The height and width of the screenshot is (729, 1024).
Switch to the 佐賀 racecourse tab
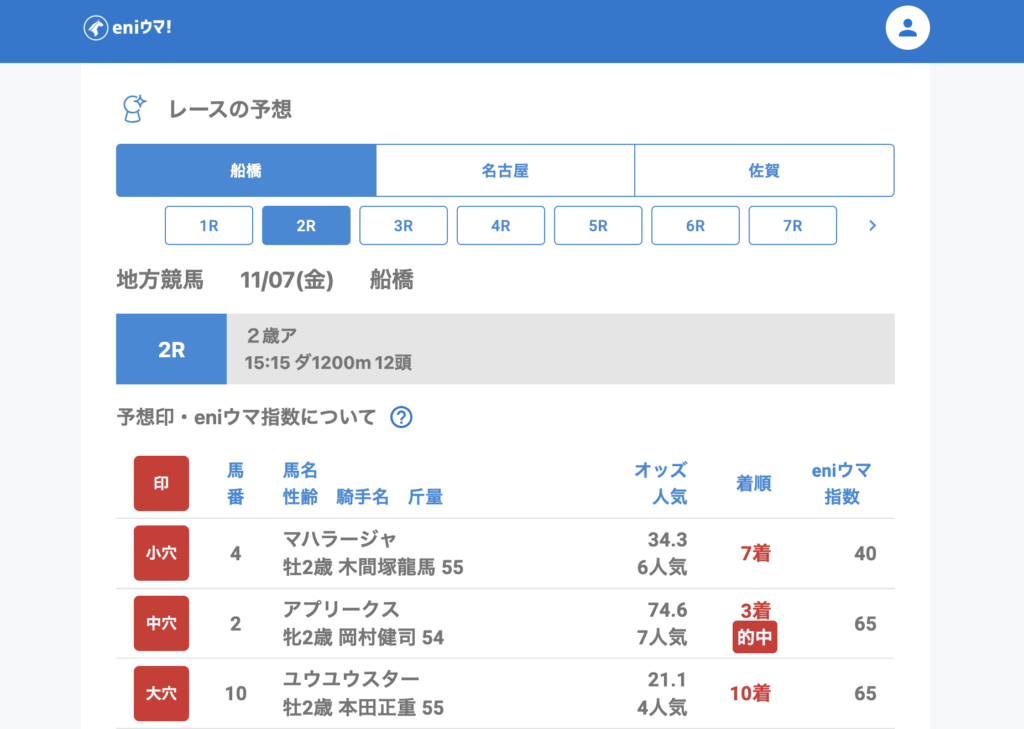[x=764, y=171]
